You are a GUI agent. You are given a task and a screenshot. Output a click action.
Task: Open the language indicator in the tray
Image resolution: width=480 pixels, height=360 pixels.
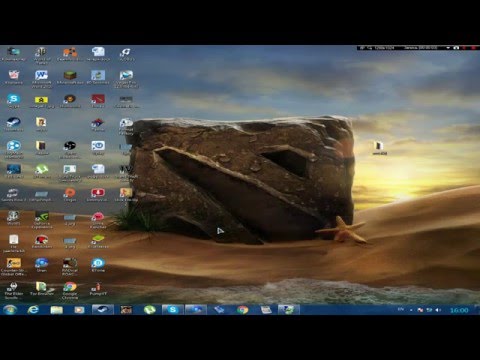point(401,310)
